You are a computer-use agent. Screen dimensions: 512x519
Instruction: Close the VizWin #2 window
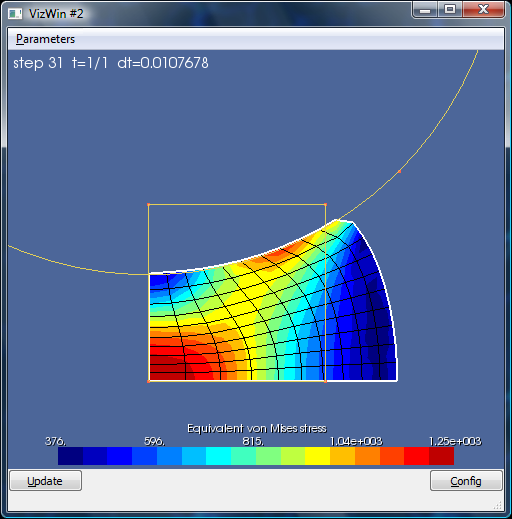pos(483,9)
